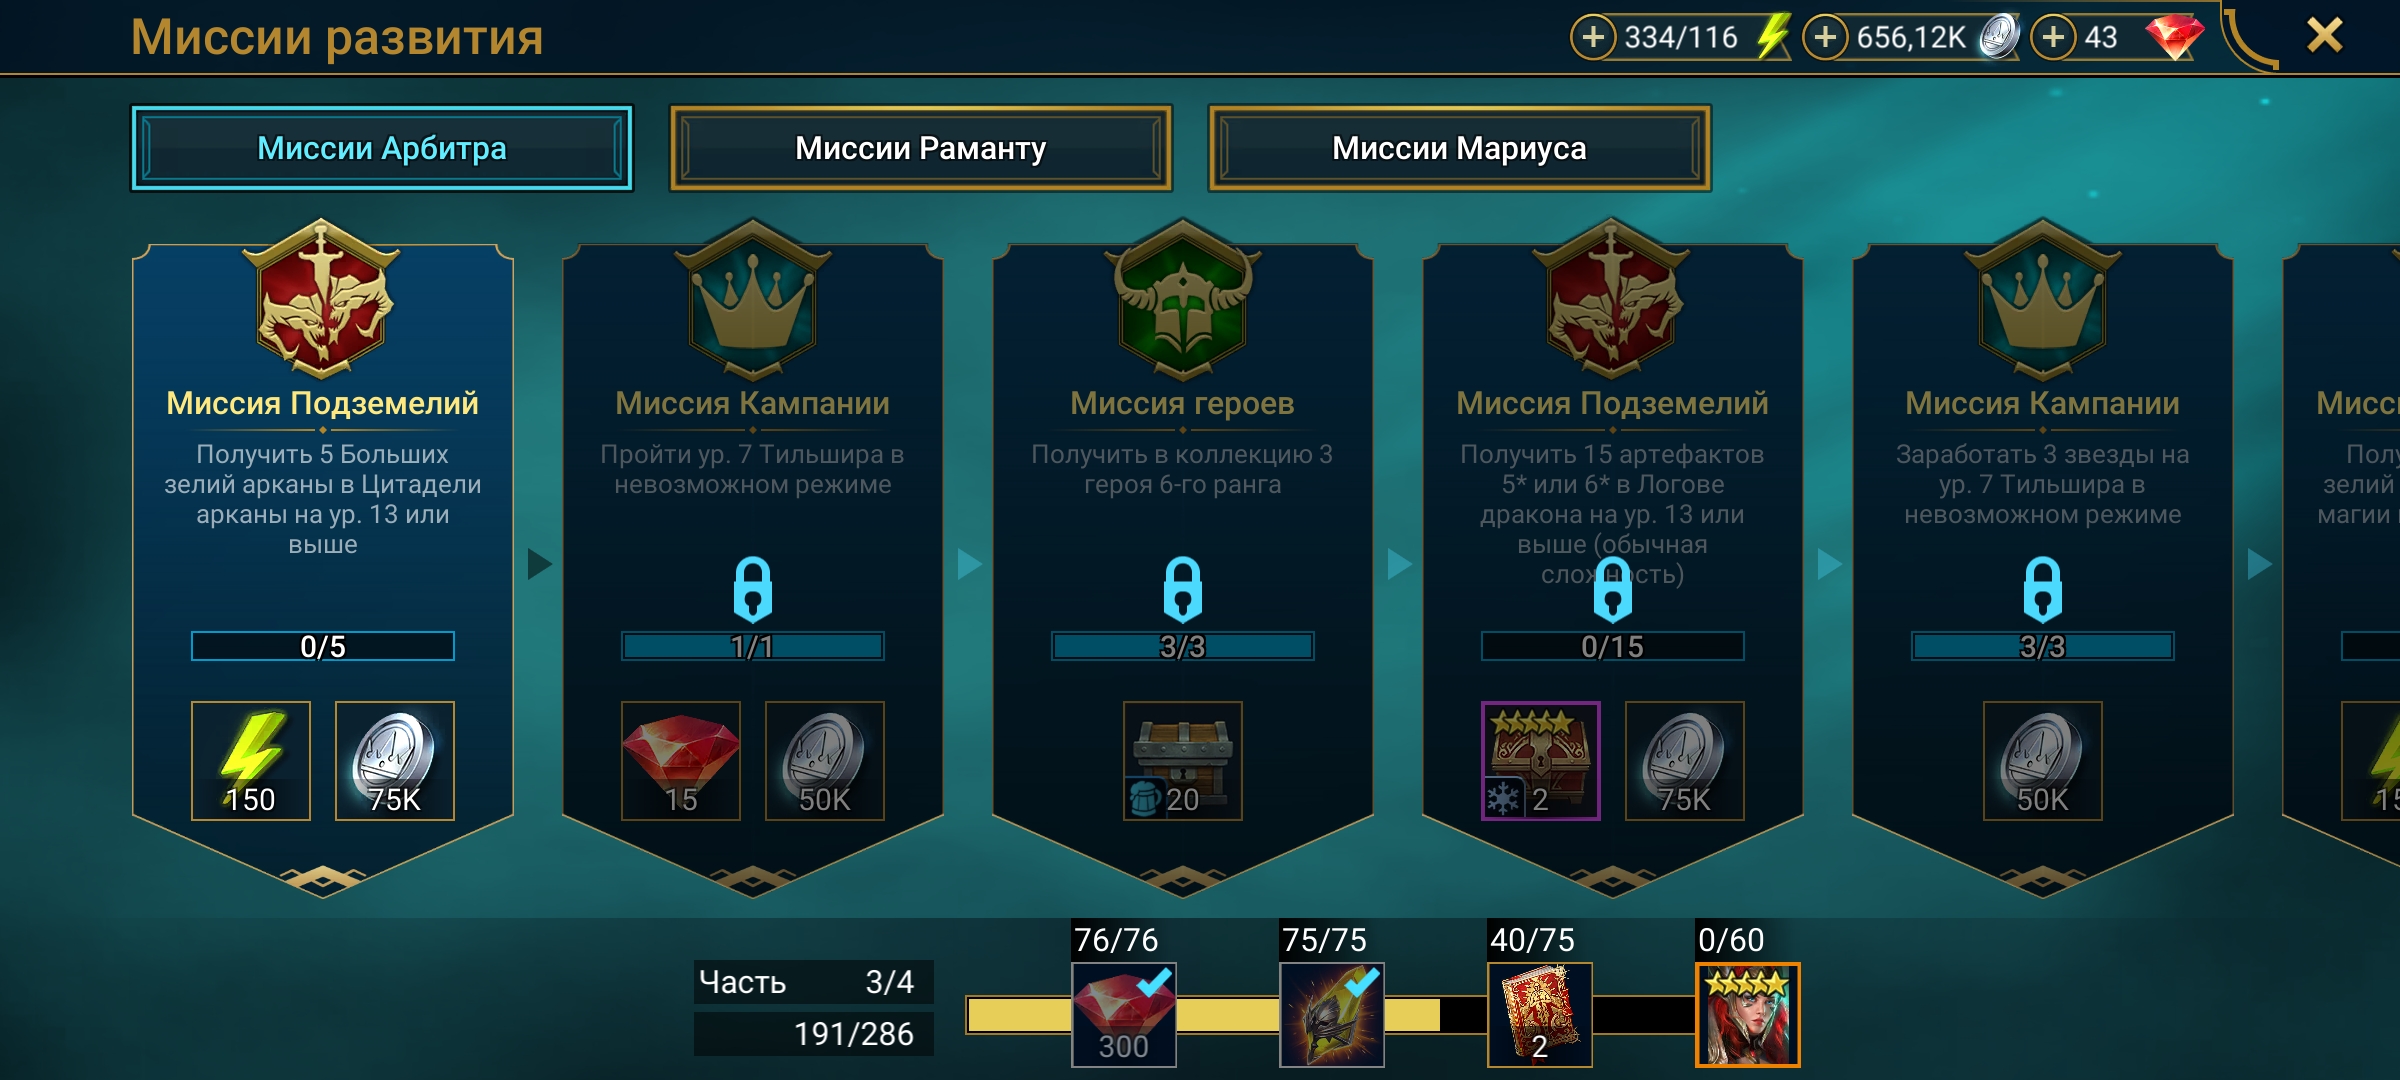Select the 300 gems milestone reward

pyautogui.click(x=1124, y=1015)
